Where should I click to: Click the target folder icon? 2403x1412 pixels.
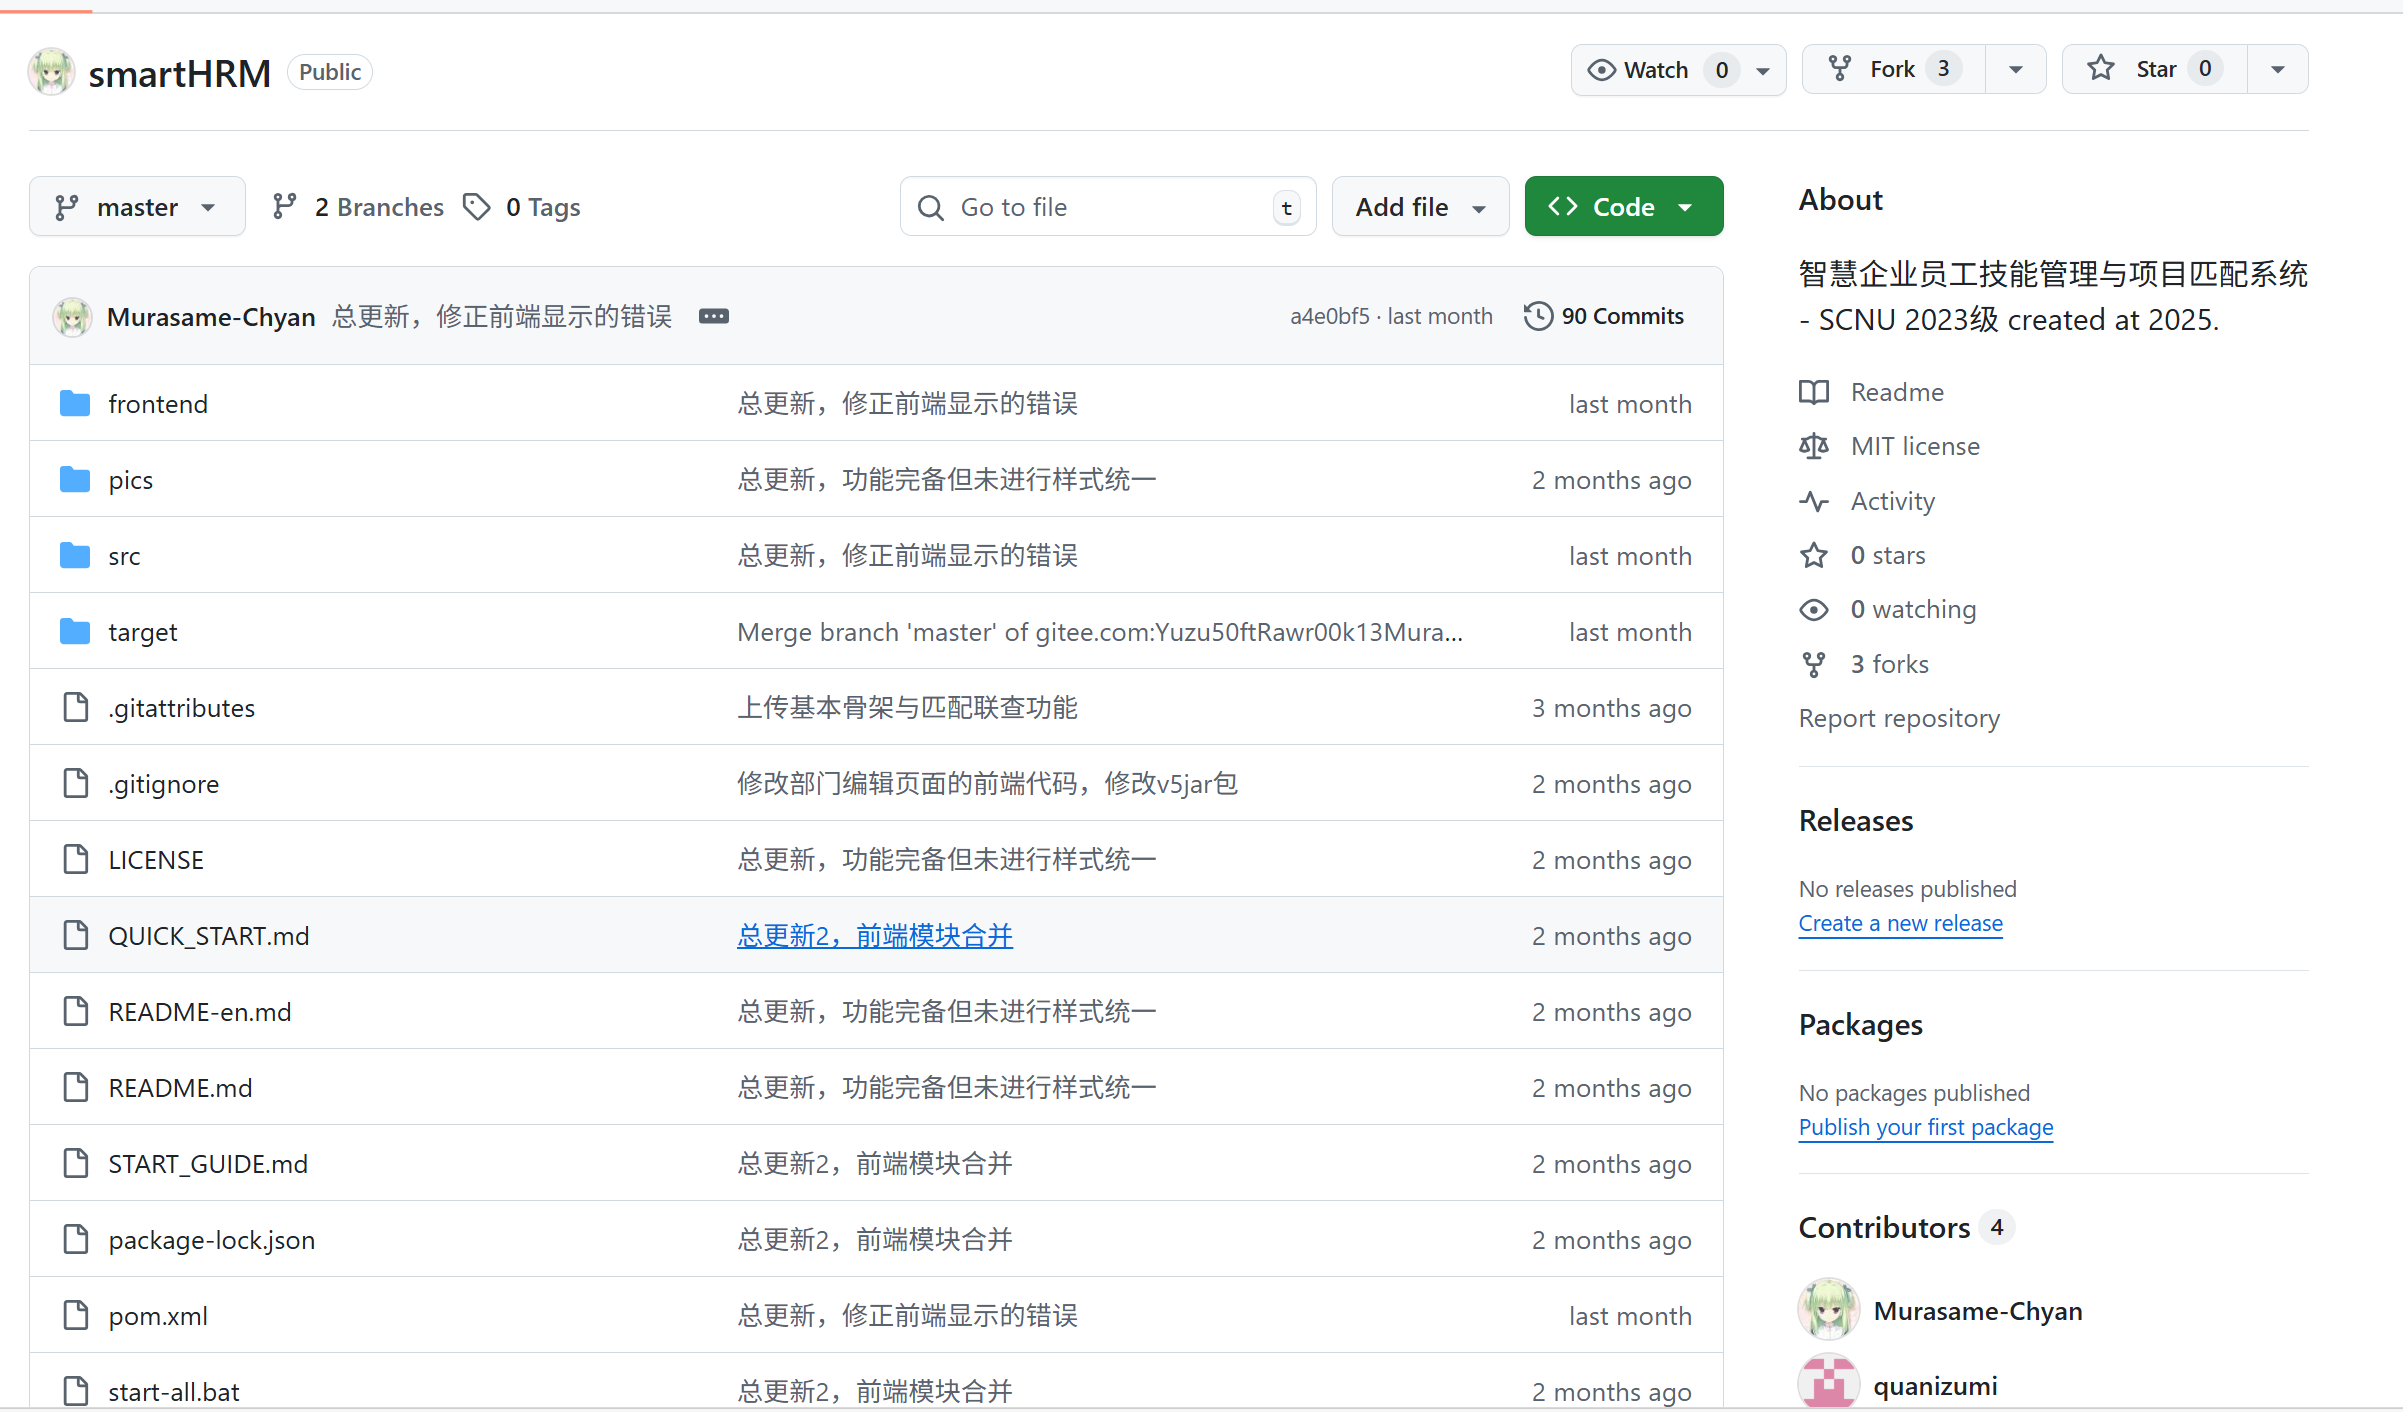pyautogui.click(x=75, y=632)
